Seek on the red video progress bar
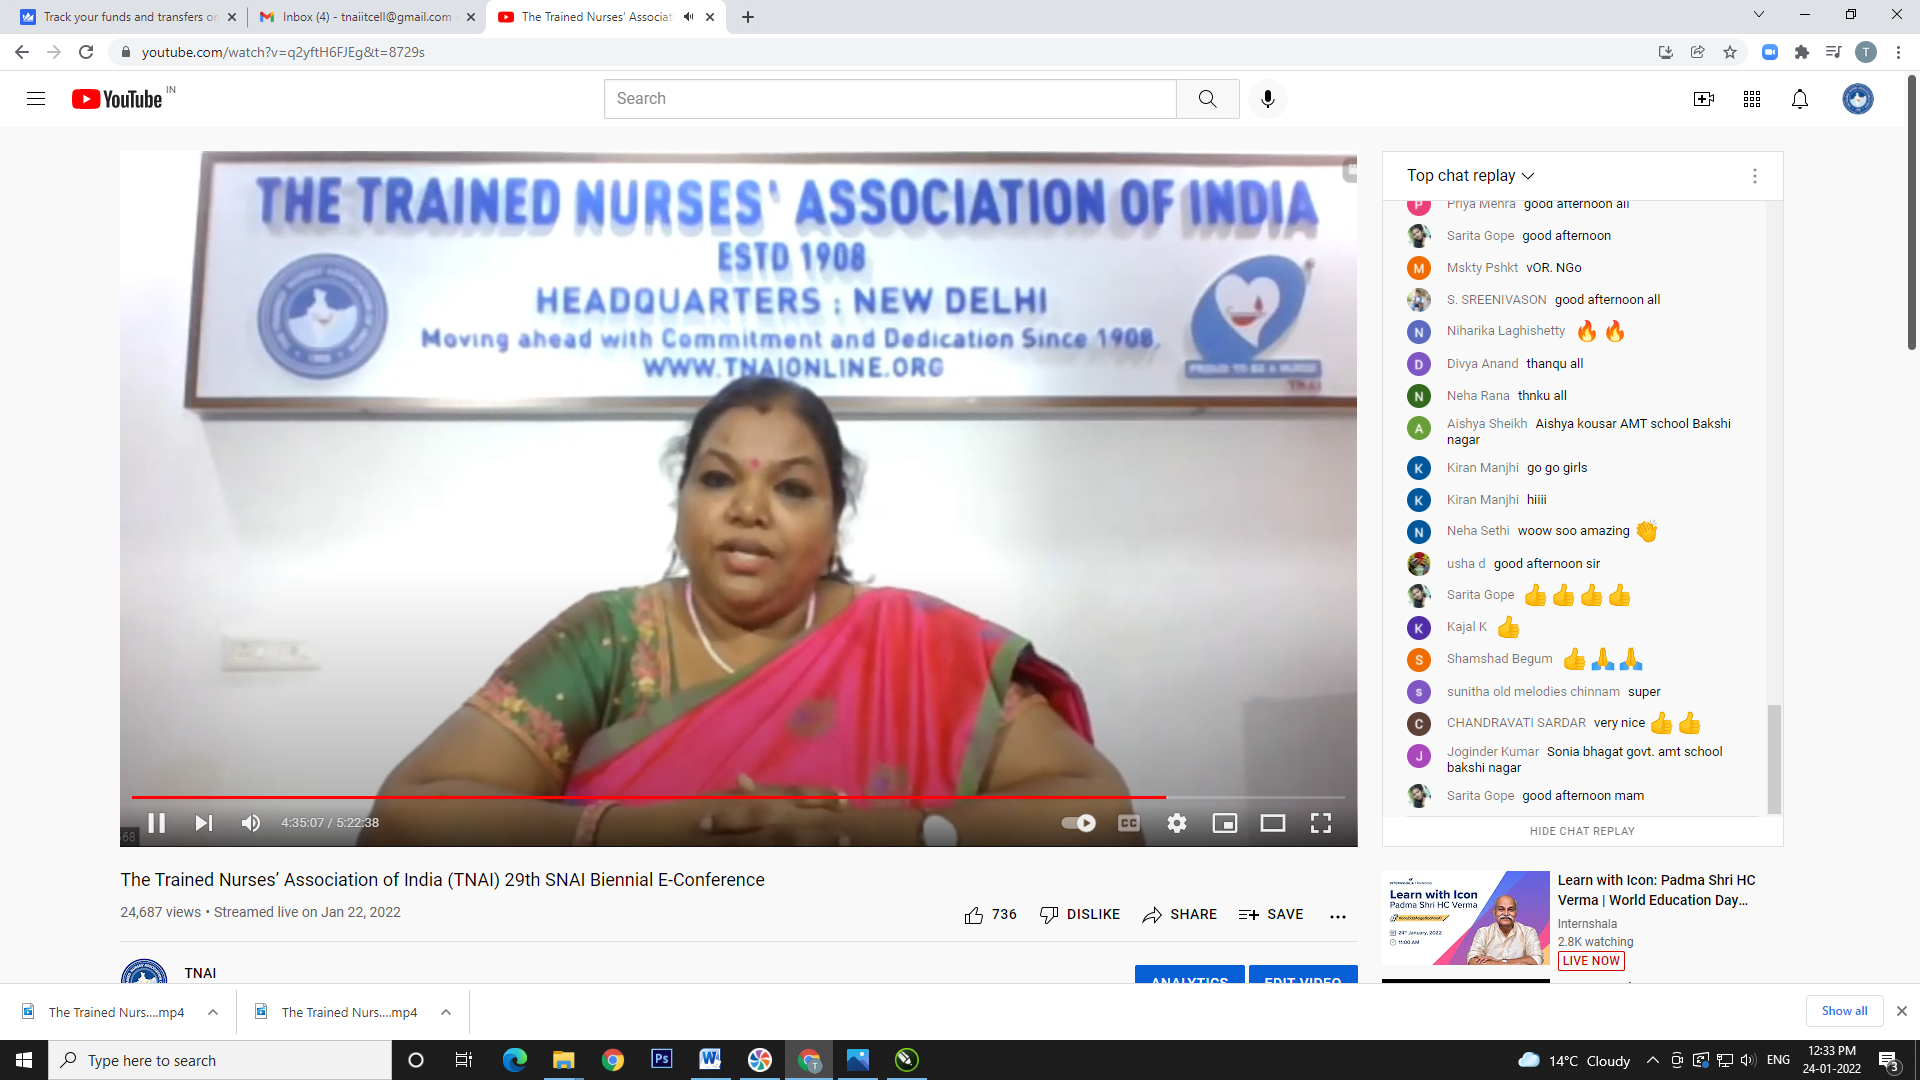1920x1080 pixels. (738, 797)
